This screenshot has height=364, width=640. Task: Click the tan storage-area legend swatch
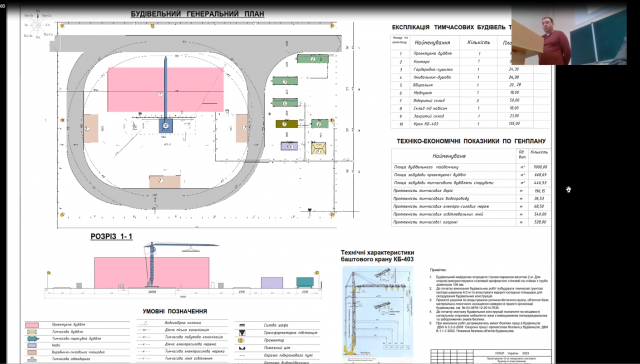click(32, 352)
